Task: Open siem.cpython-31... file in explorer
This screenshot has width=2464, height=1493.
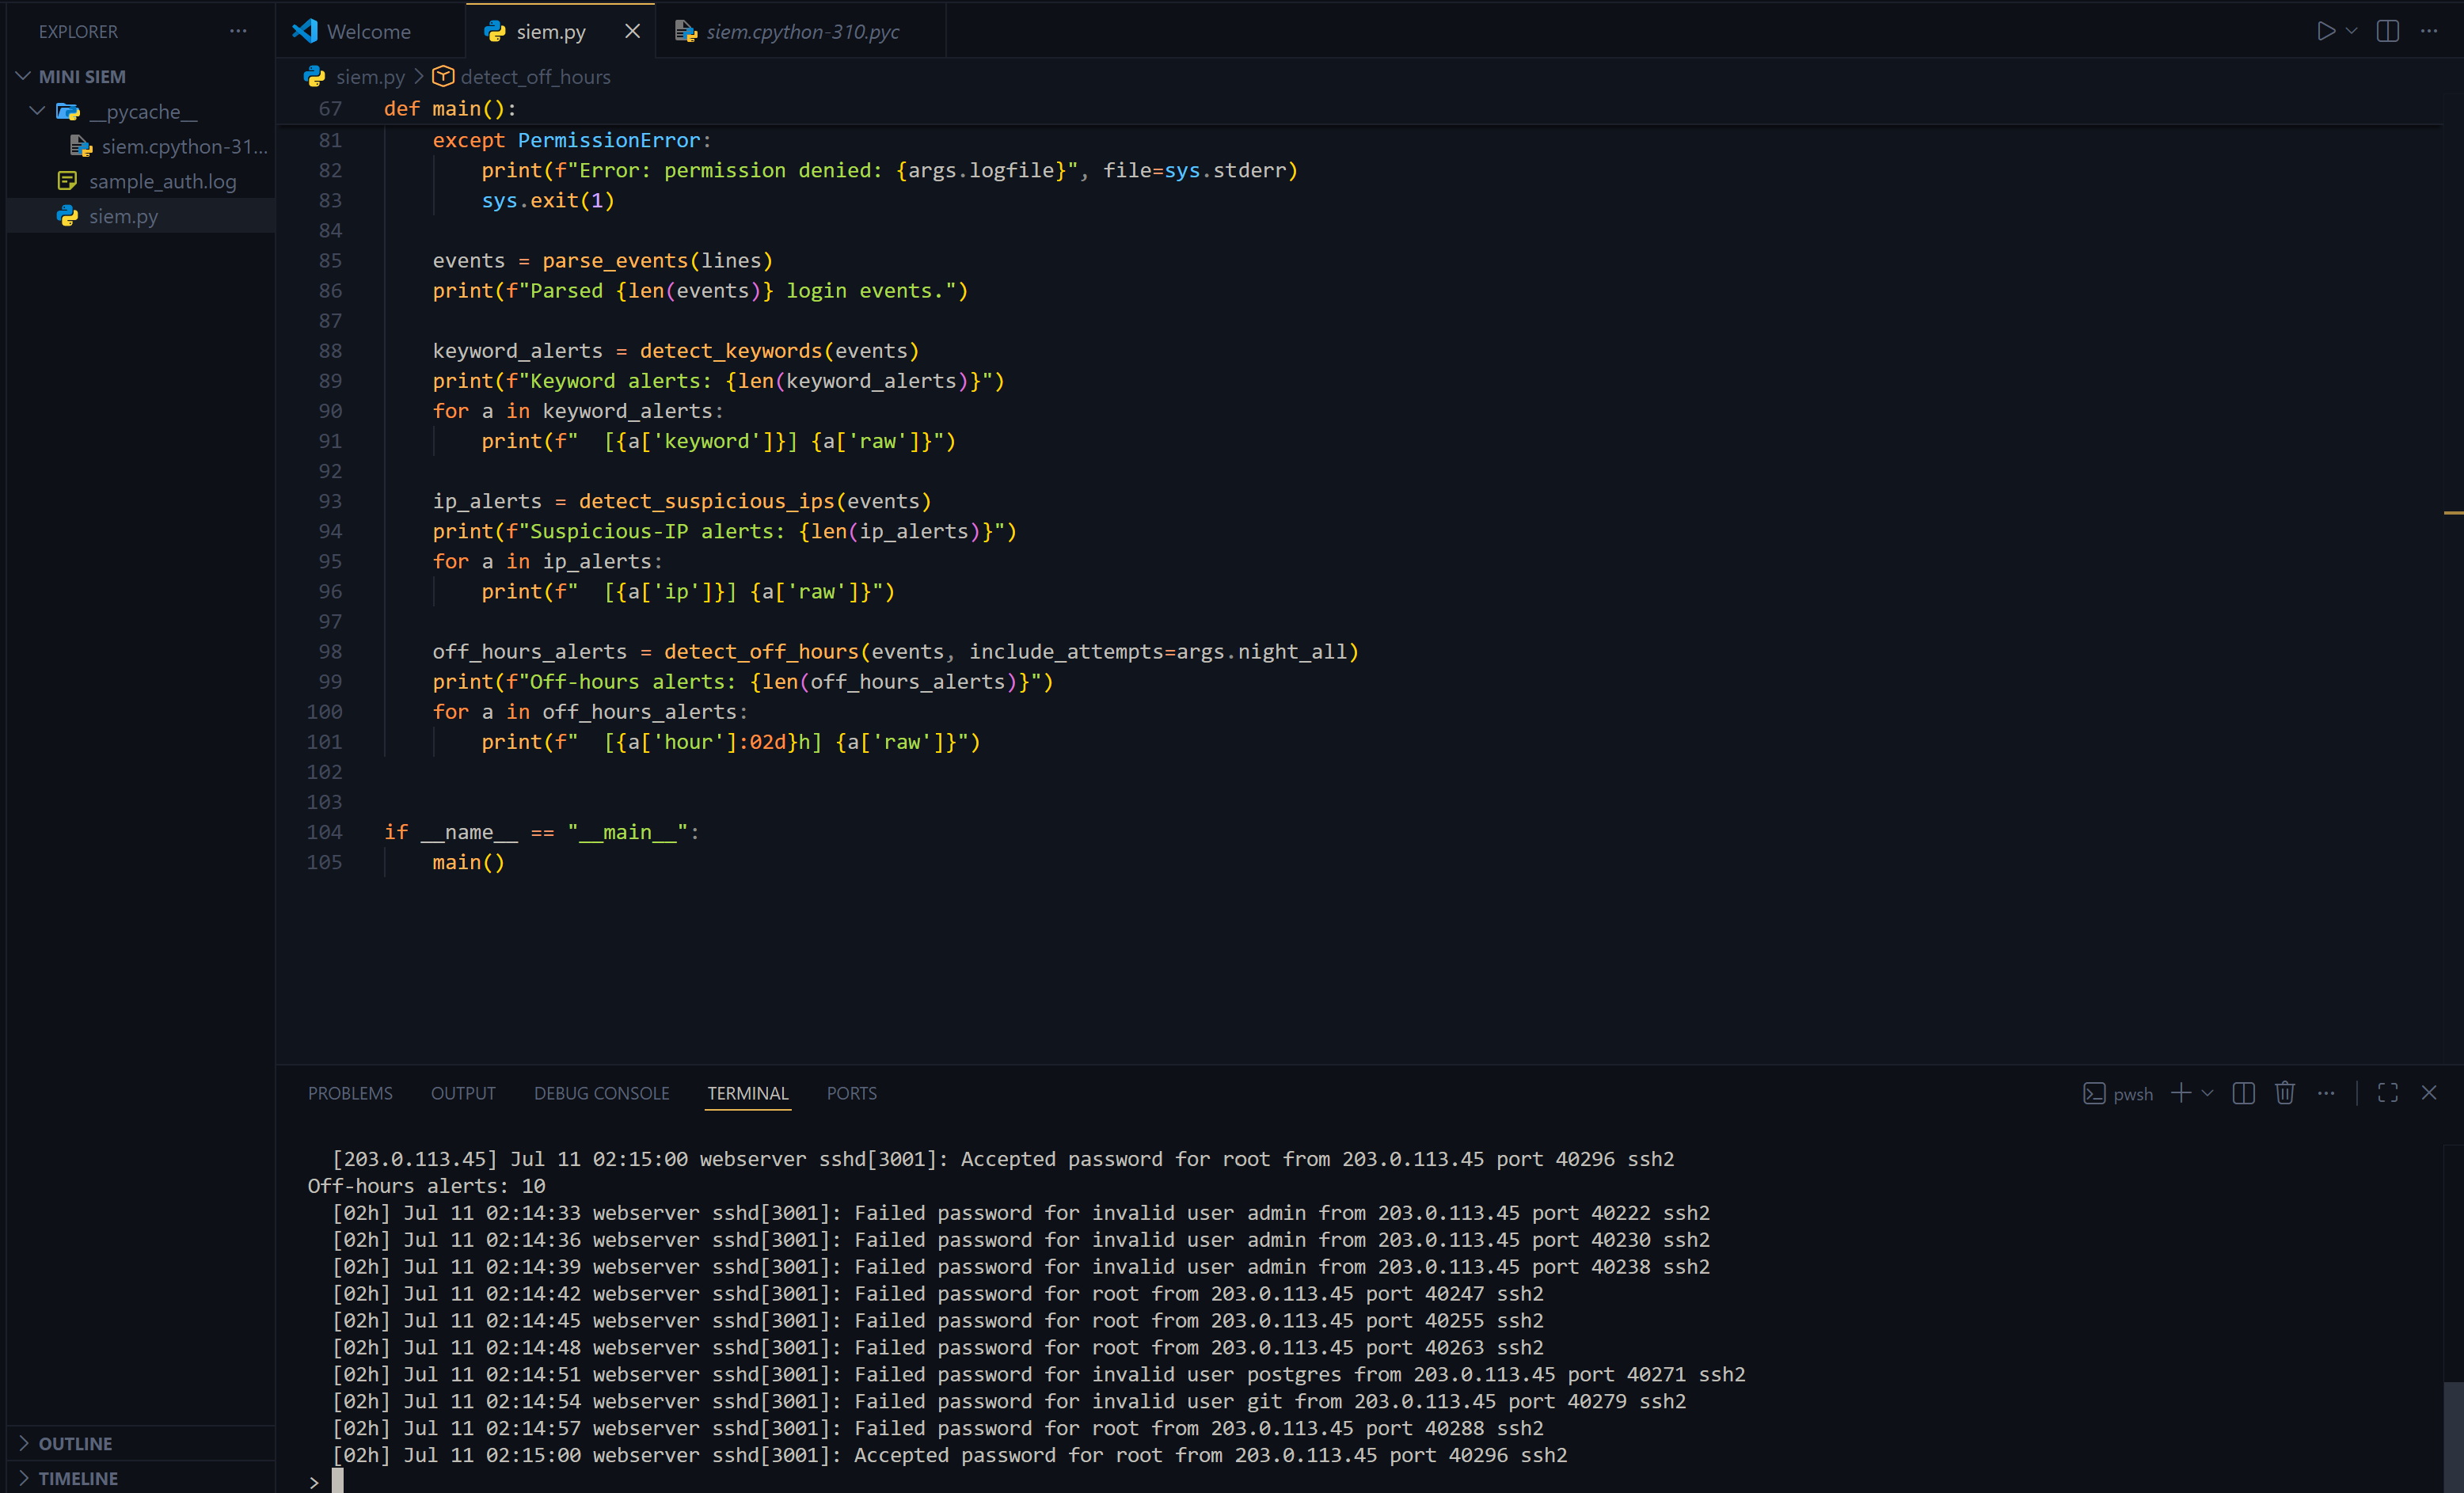Action: (184, 146)
